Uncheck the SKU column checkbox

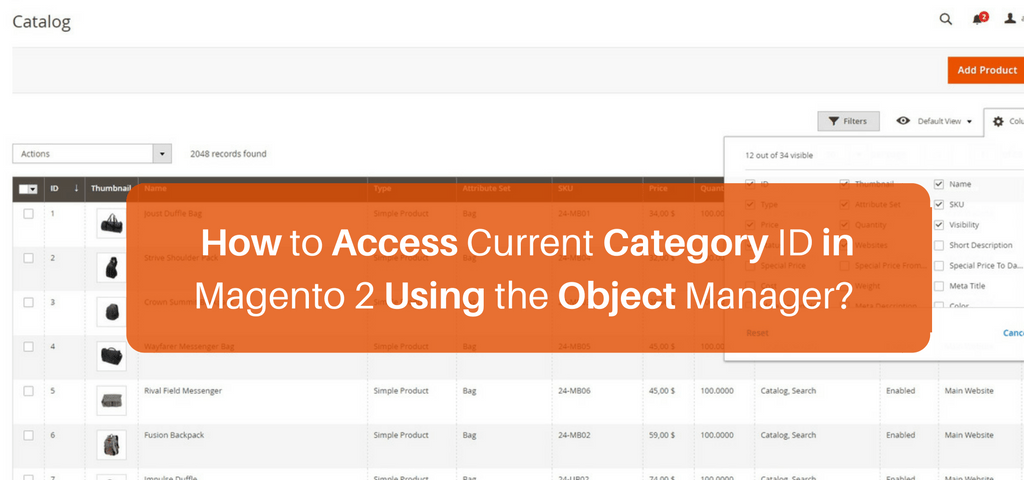(x=938, y=204)
